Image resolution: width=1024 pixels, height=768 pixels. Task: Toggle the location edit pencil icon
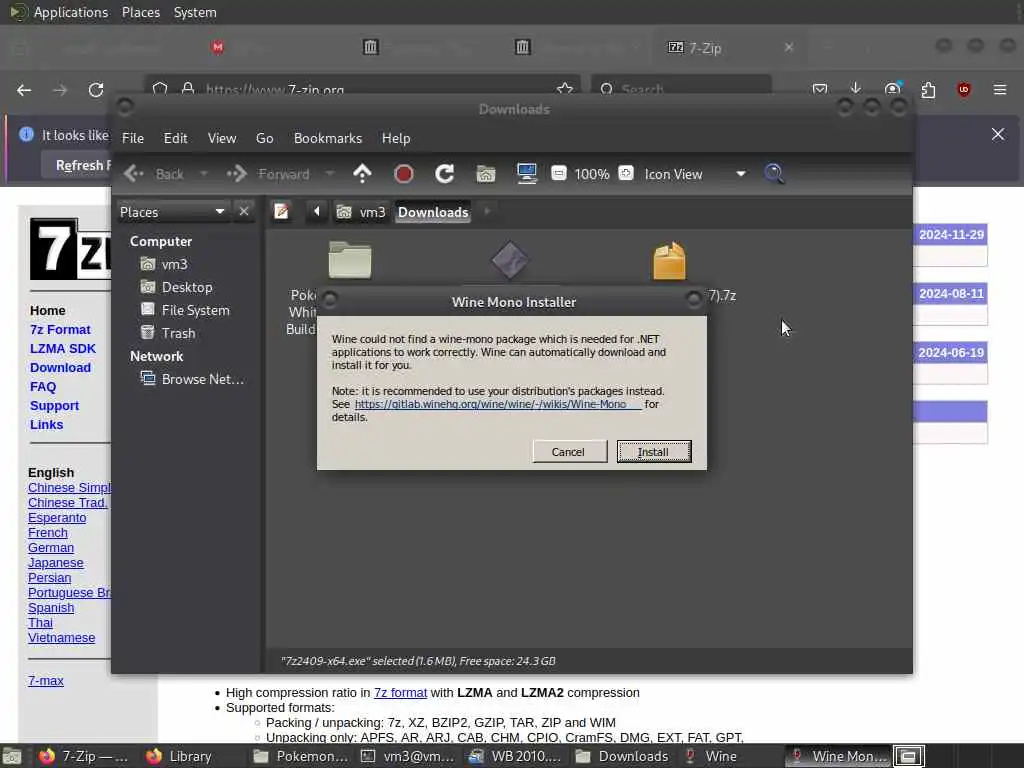pos(282,212)
